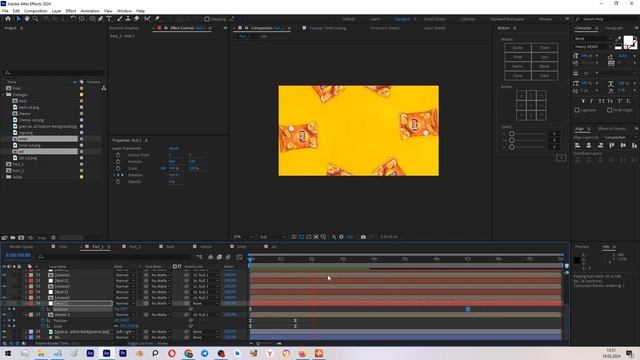Hide the BG layer eye toggle

pyautogui.click(x=4, y=338)
